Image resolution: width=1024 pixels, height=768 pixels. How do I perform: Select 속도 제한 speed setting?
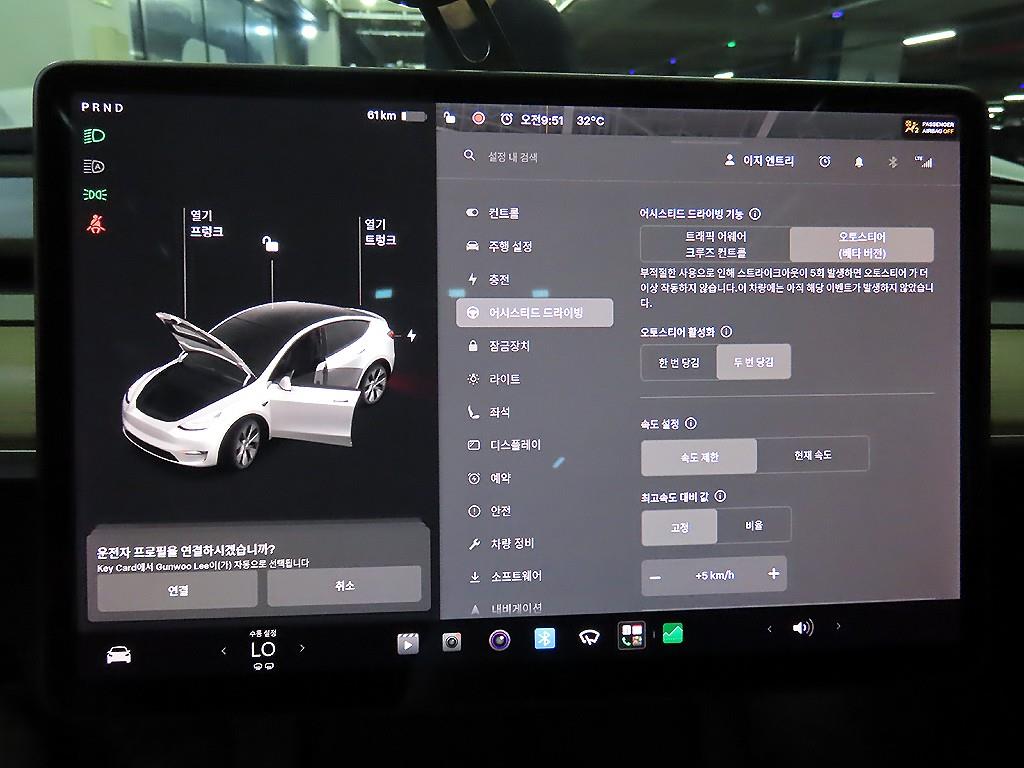699,456
